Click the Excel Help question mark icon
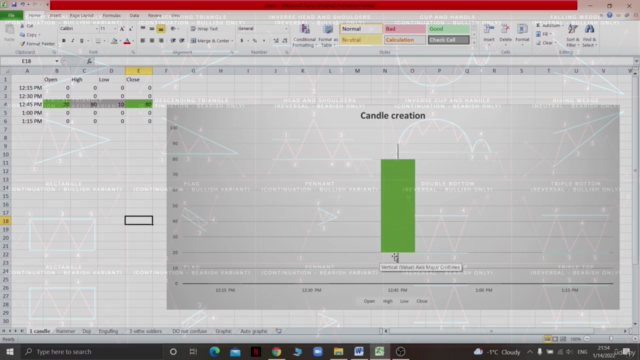The width and height of the screenshot is (640, 360). (609, 15)
